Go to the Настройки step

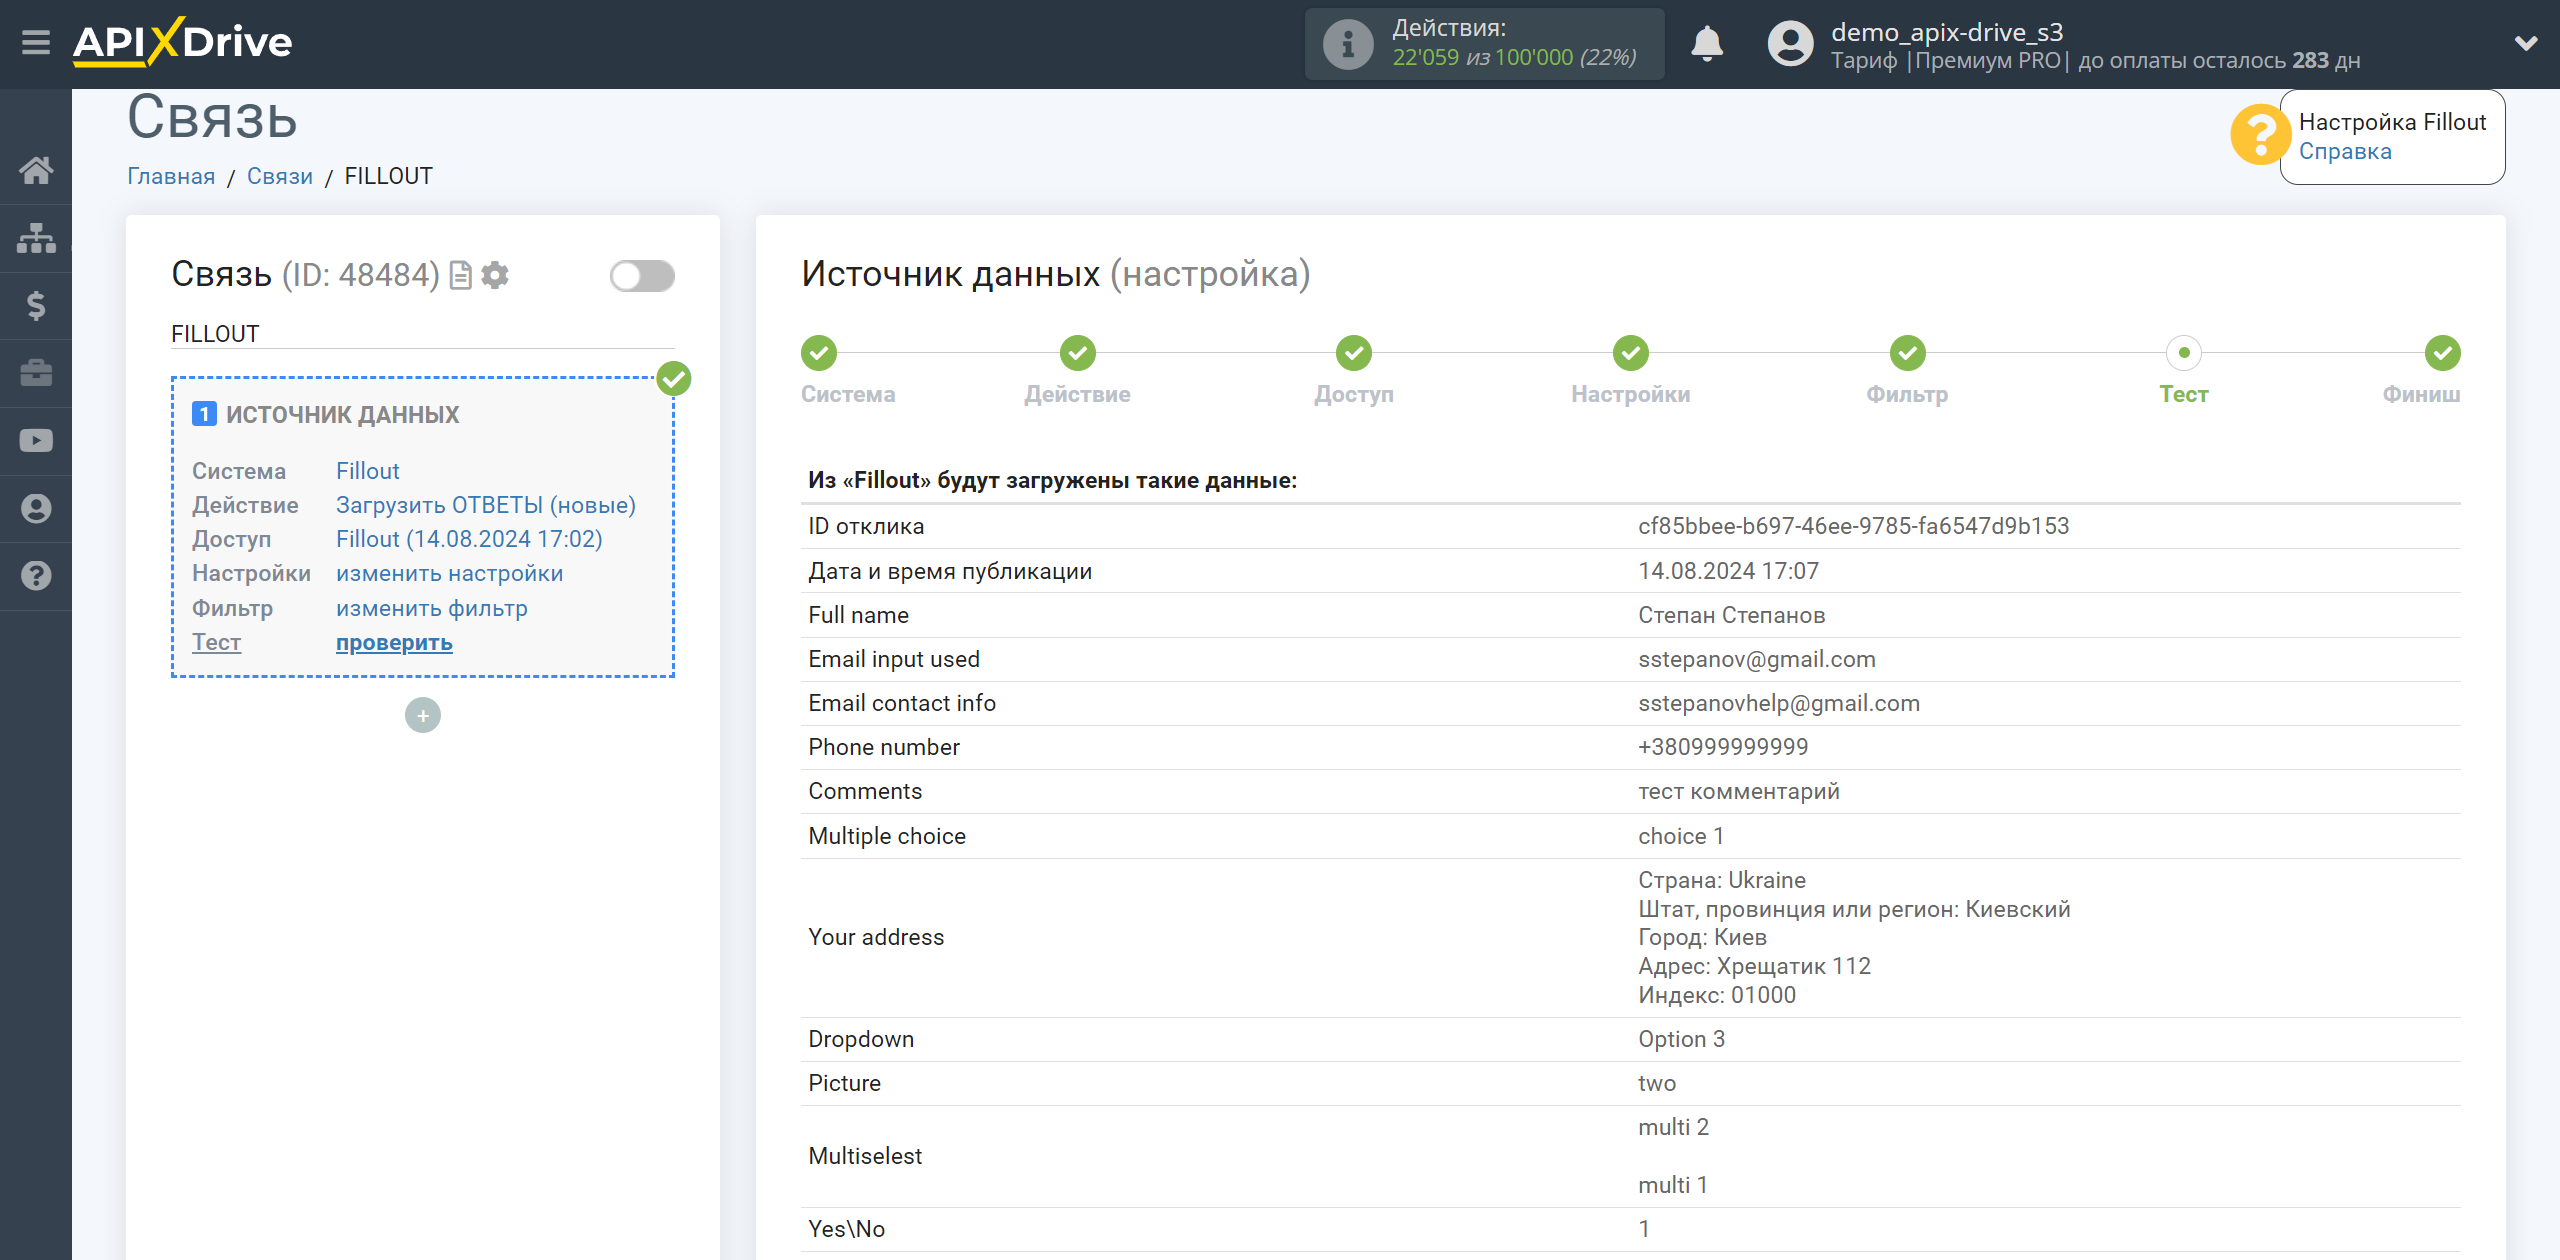click(1630, 394)
